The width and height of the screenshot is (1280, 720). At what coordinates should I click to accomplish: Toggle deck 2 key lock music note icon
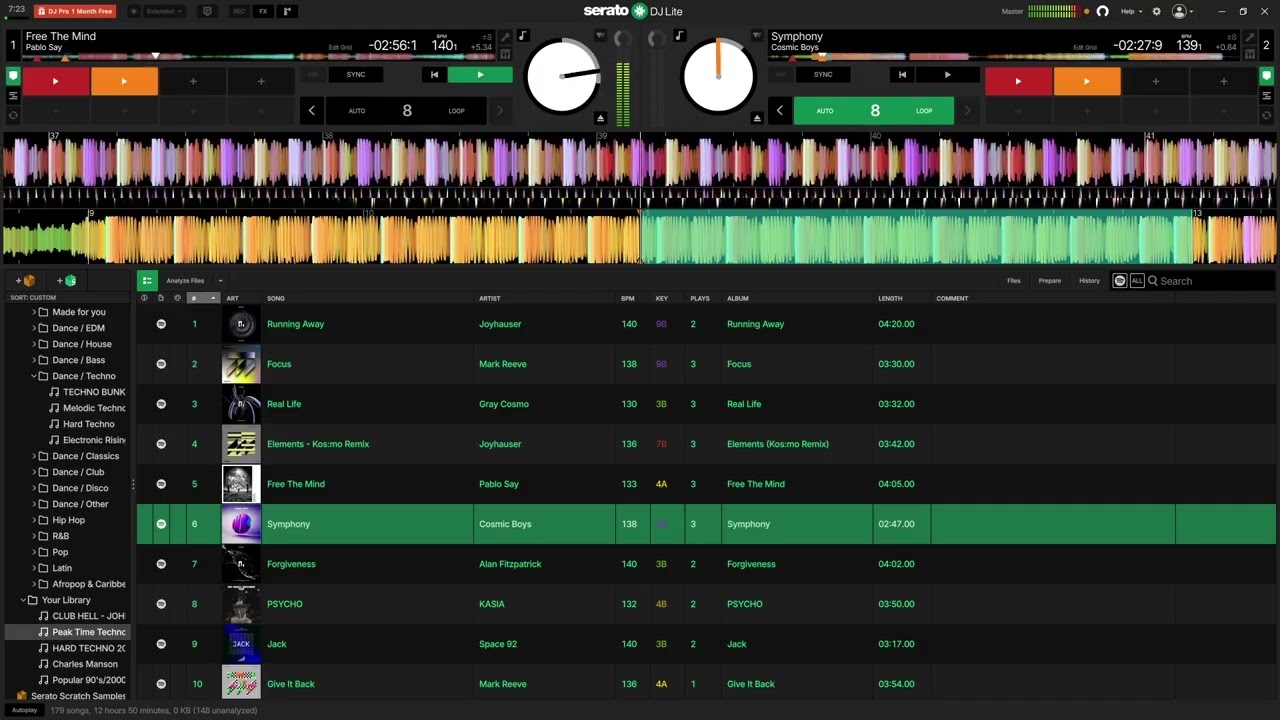pyautogui.click(x=679, y=36)
